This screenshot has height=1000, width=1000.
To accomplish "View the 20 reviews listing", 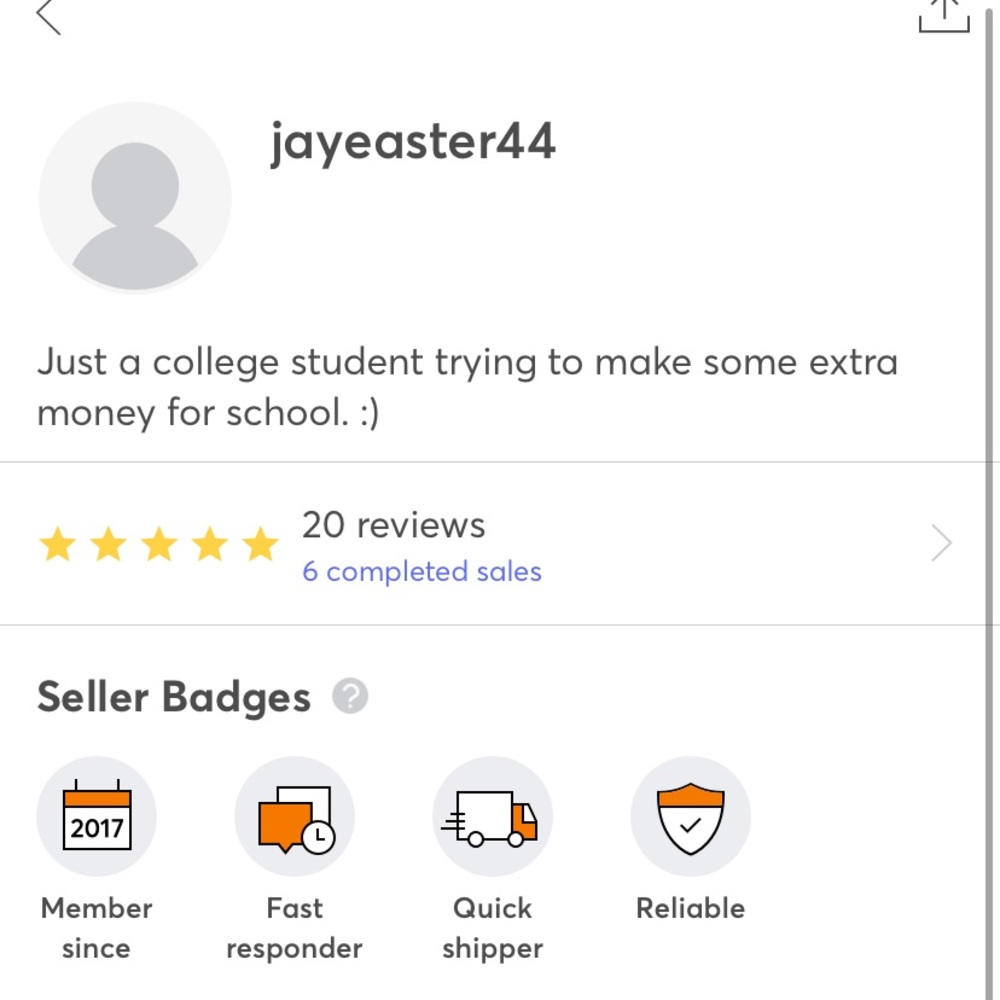I will pyautogui.click(x=394, y=524).
